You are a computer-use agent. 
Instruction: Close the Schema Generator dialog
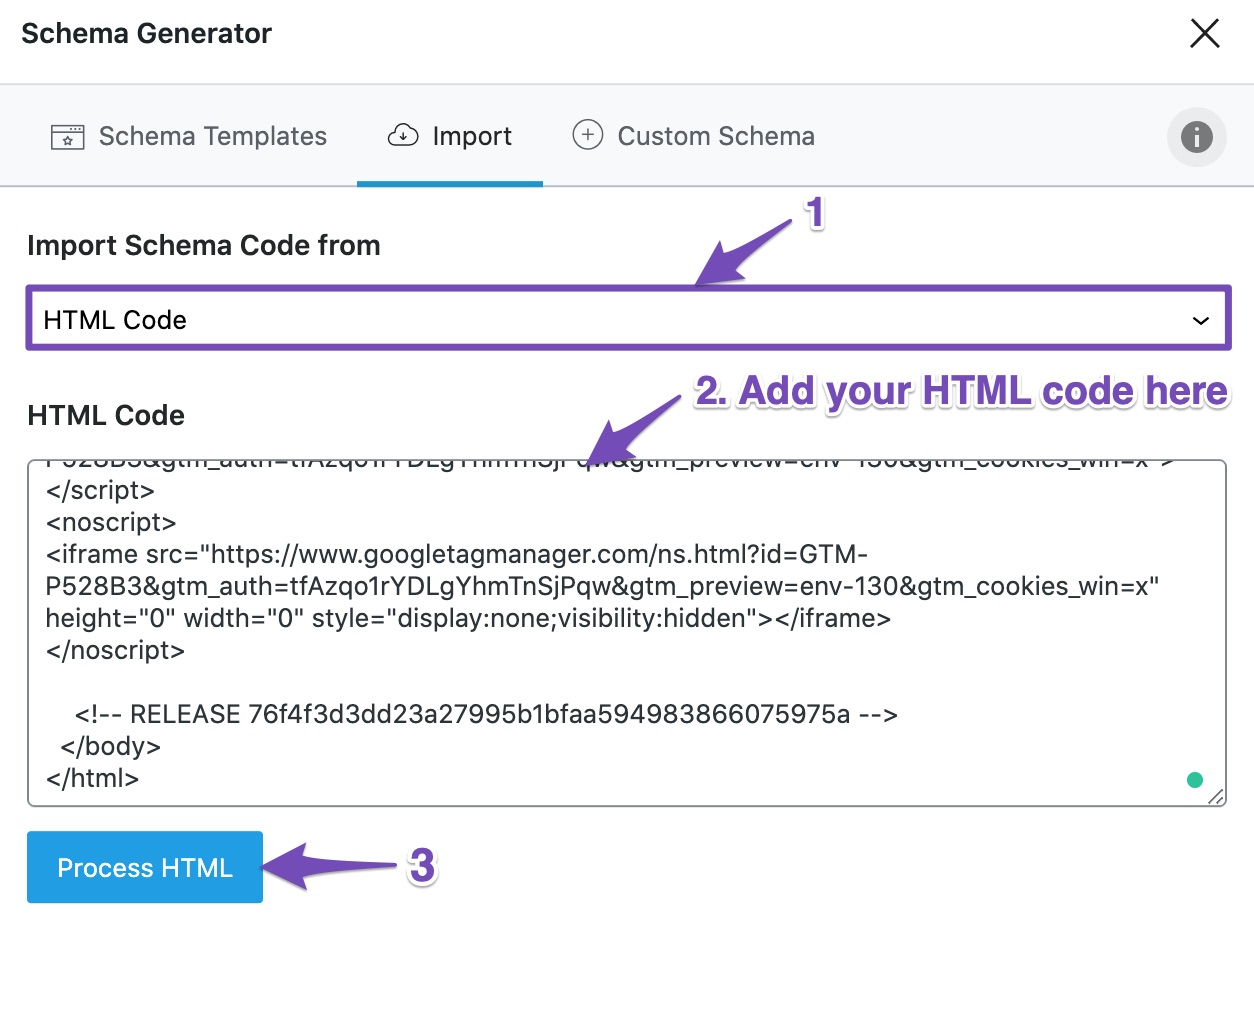1204,33
